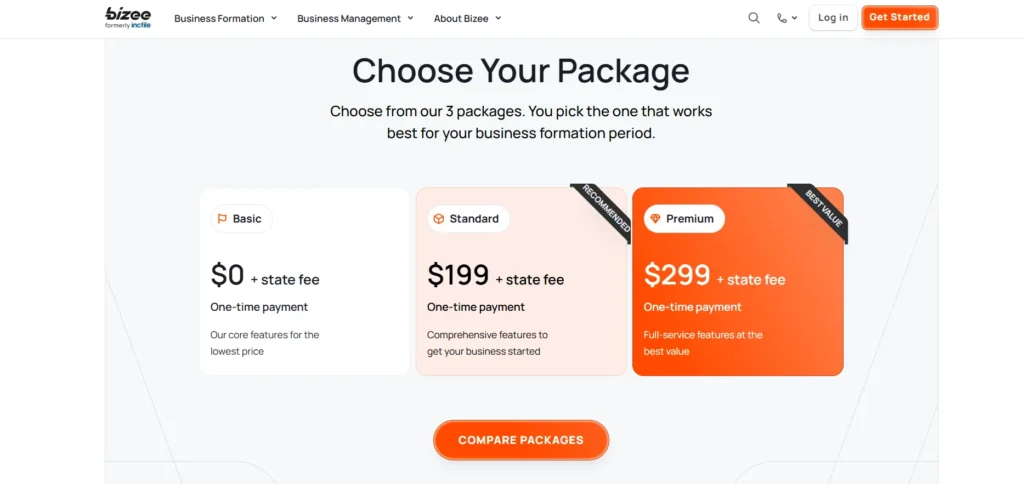Expand the phone number dropdown chevron

(795, 18)
